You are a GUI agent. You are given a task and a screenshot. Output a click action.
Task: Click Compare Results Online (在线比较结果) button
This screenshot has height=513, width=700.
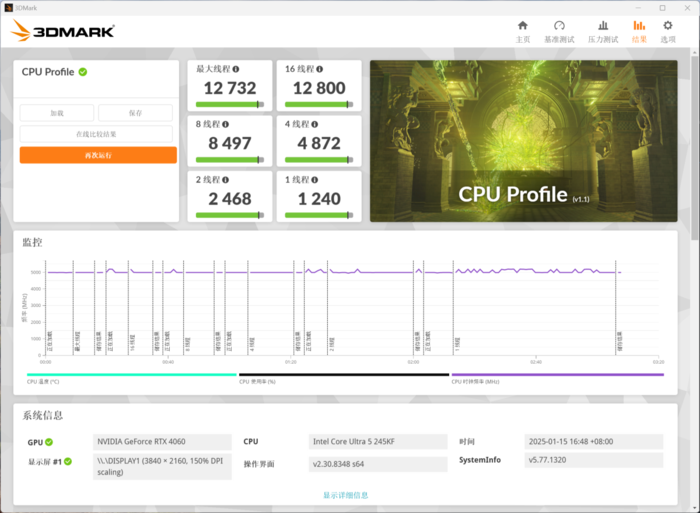[96, 134]
